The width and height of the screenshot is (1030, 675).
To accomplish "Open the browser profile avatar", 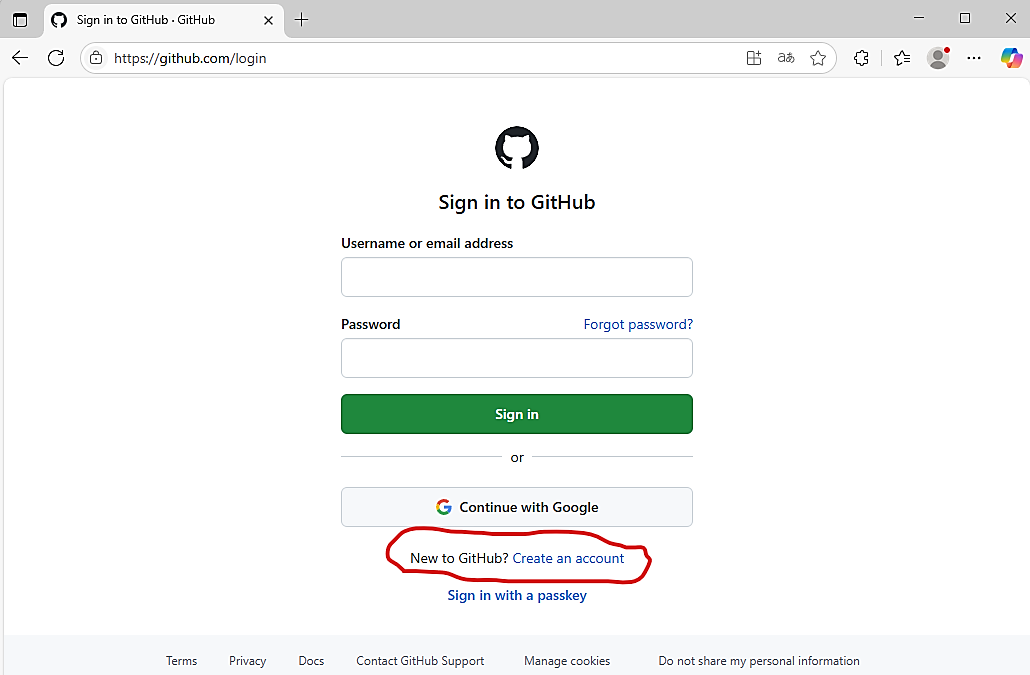I will (938, 58).
